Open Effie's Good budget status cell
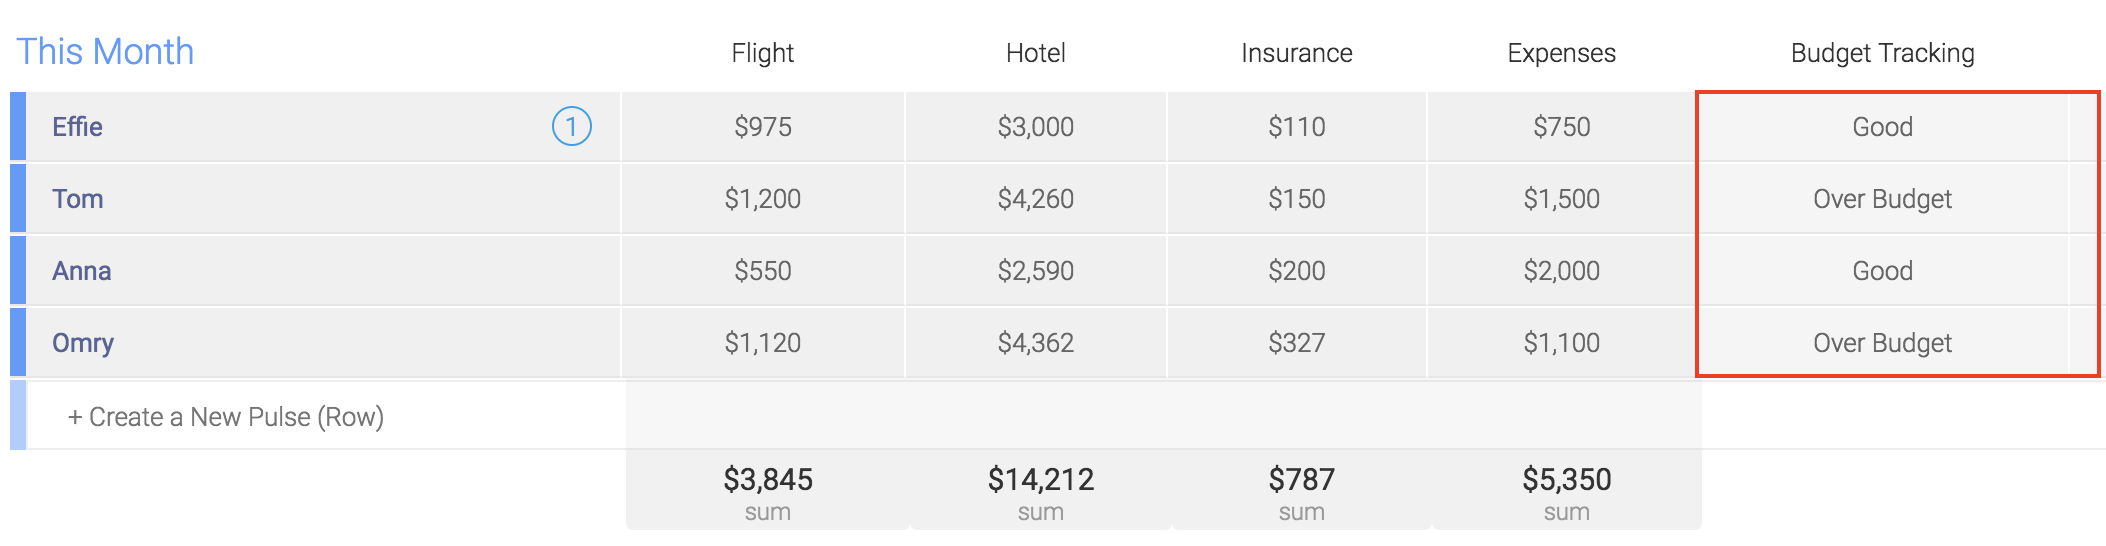The image size is (2106, 546). (x=1883, y=127)
